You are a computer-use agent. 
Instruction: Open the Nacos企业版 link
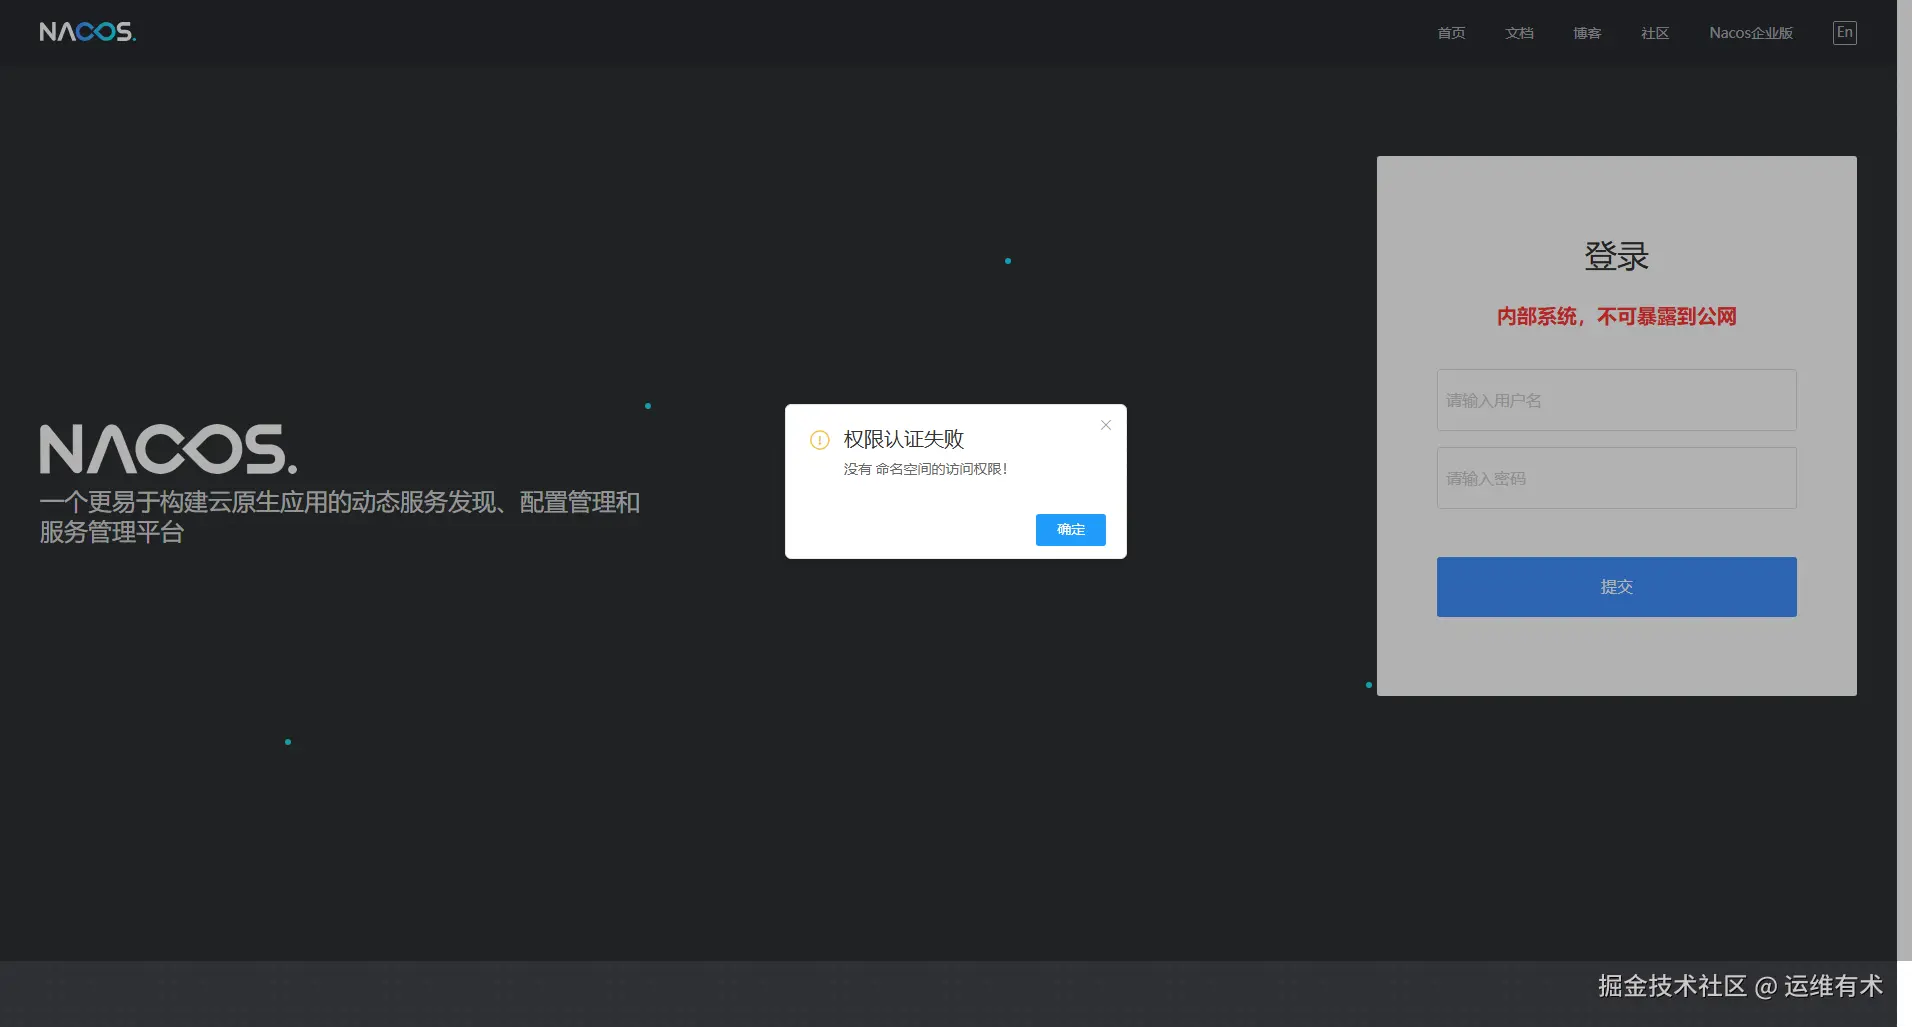(1750, 33)
